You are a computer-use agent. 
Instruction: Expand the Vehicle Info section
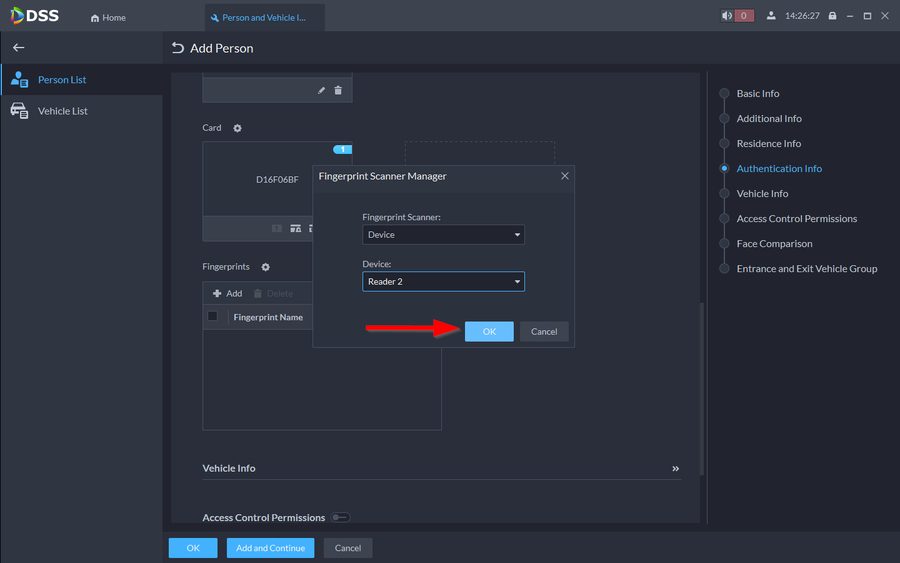(x=675, y=468)
